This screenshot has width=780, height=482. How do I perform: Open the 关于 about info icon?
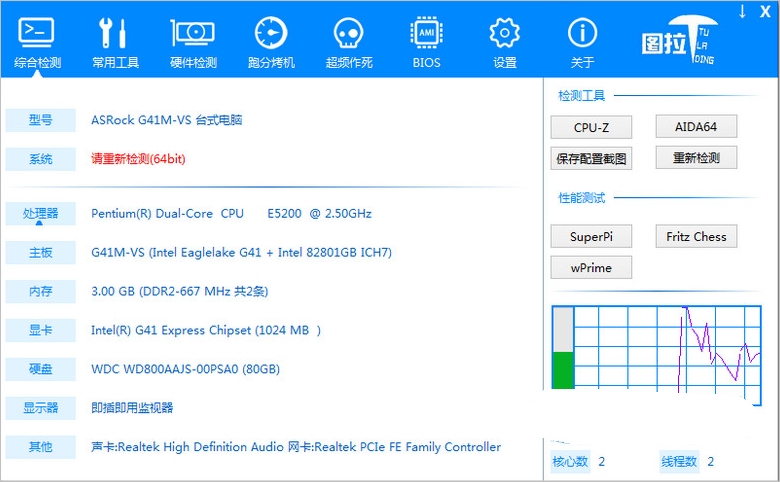click(x=583, y=43)
